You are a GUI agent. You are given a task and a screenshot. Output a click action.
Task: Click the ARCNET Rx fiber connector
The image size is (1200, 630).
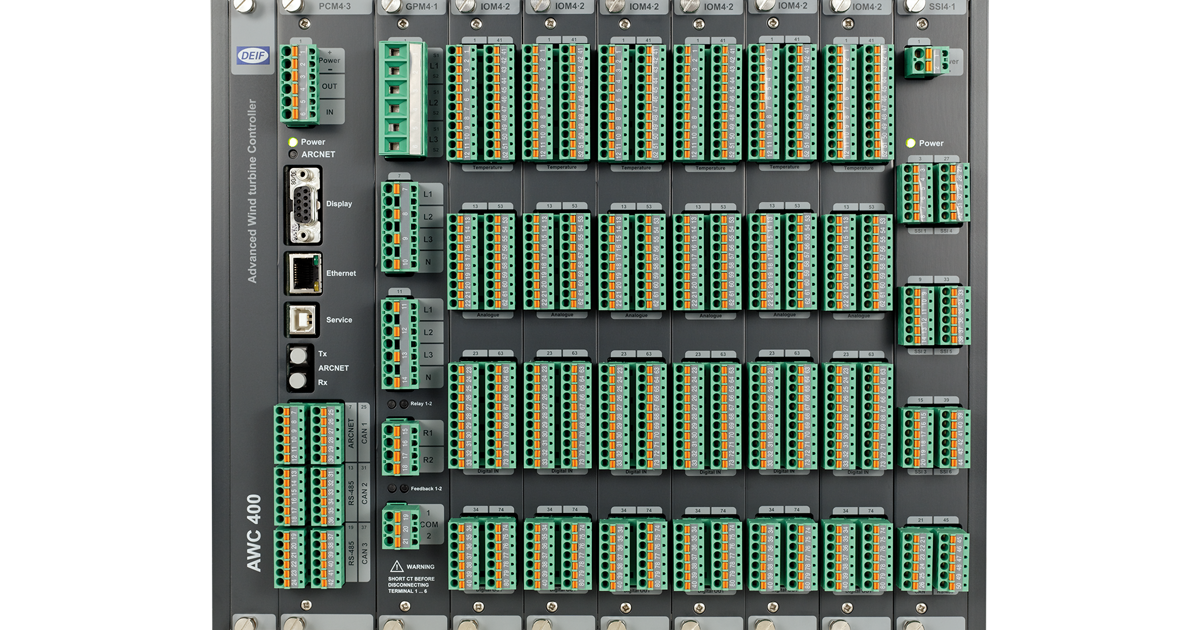pyautogui.click(x=298, y=381)
